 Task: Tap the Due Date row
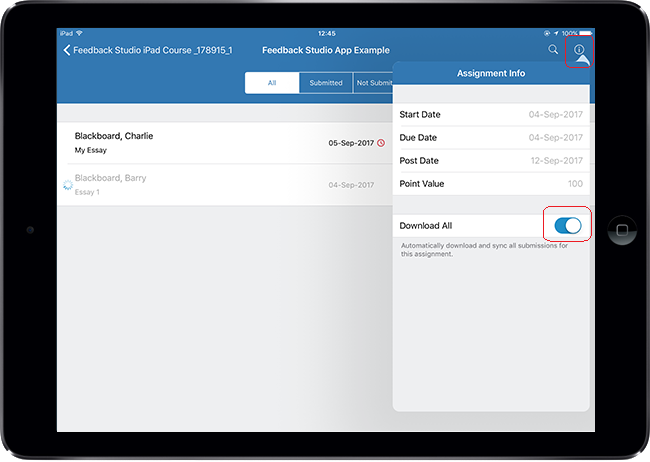(x=491, y=138)
